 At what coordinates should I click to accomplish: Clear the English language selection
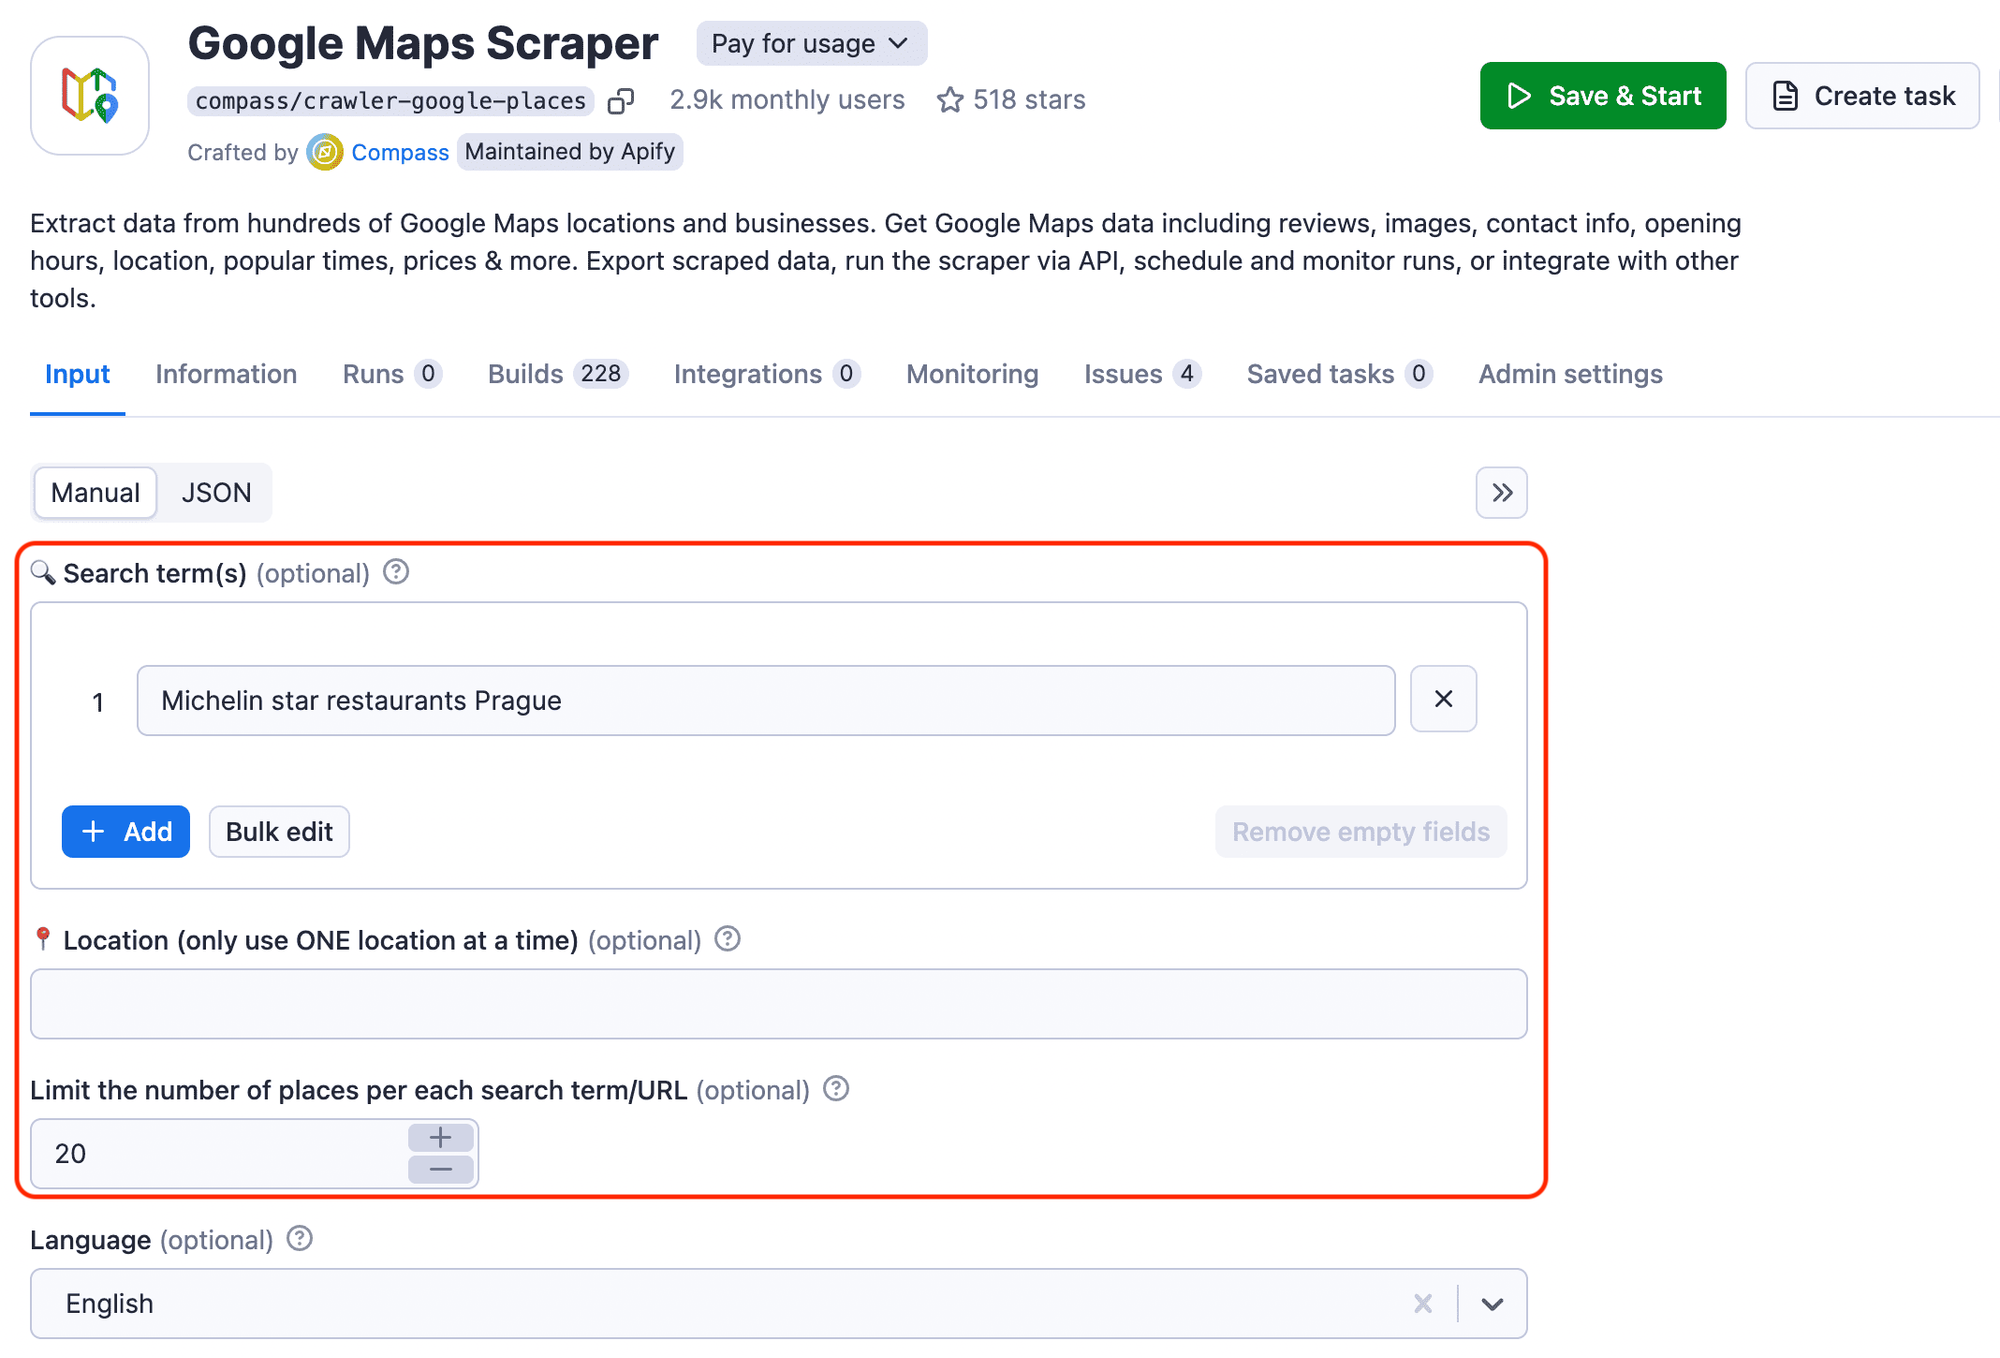coord(1423,1304)
